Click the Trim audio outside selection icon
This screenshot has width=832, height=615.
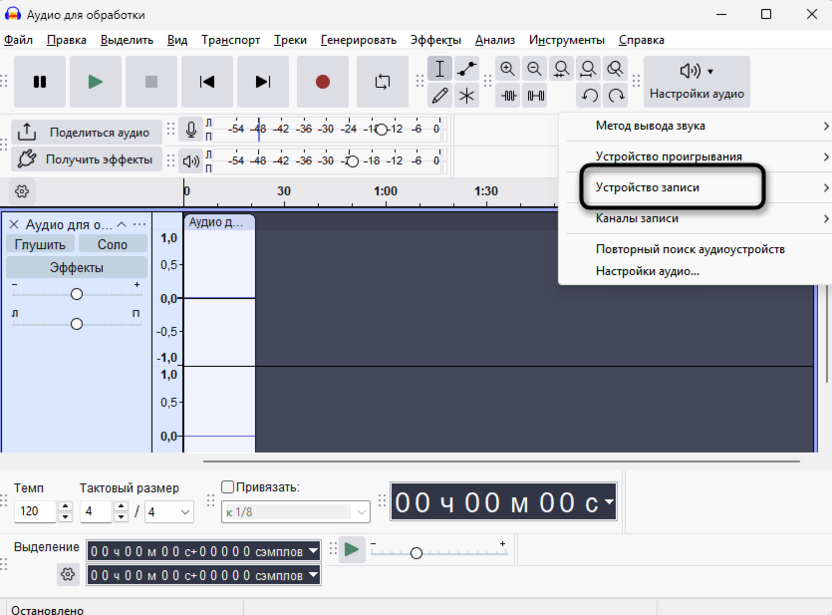pos(508,96)
